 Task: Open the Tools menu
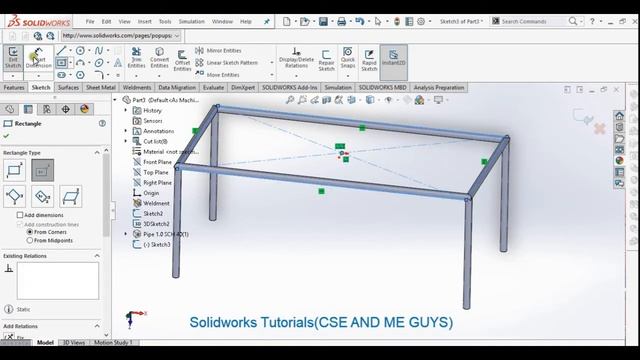point(165,21)
